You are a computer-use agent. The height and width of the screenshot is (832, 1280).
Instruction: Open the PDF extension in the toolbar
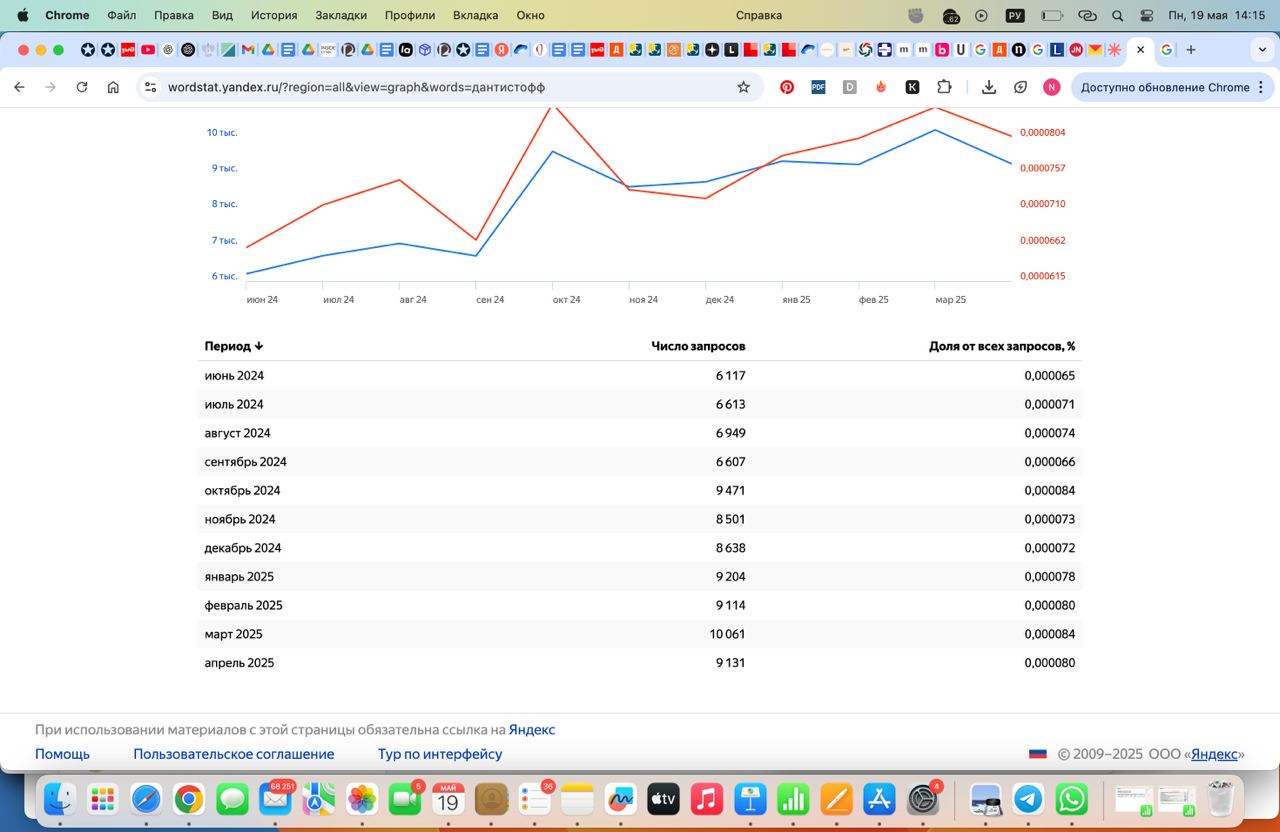(x=818, y=87)
